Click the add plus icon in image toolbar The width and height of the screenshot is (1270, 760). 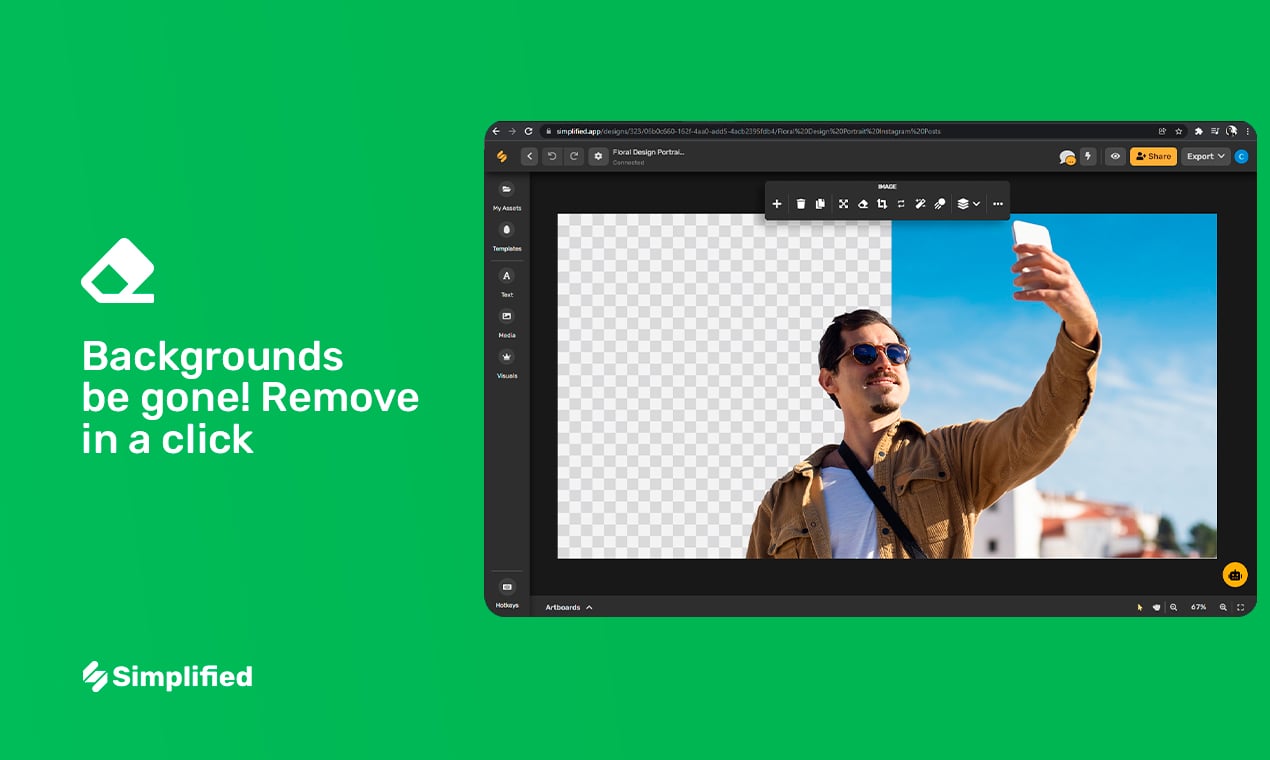point(777,204)
